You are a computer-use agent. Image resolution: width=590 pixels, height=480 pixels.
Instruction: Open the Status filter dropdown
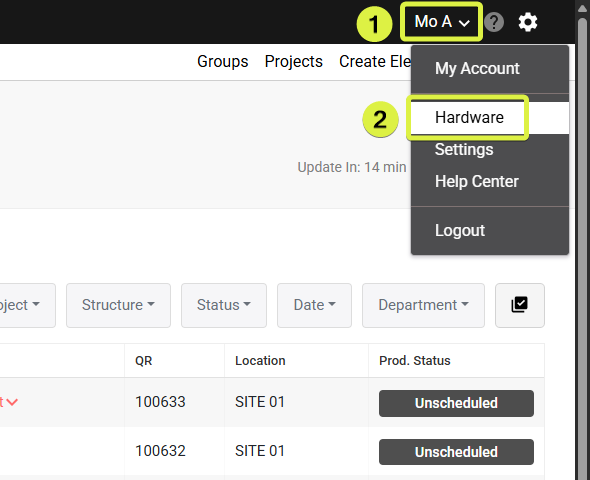click(224, 305)
